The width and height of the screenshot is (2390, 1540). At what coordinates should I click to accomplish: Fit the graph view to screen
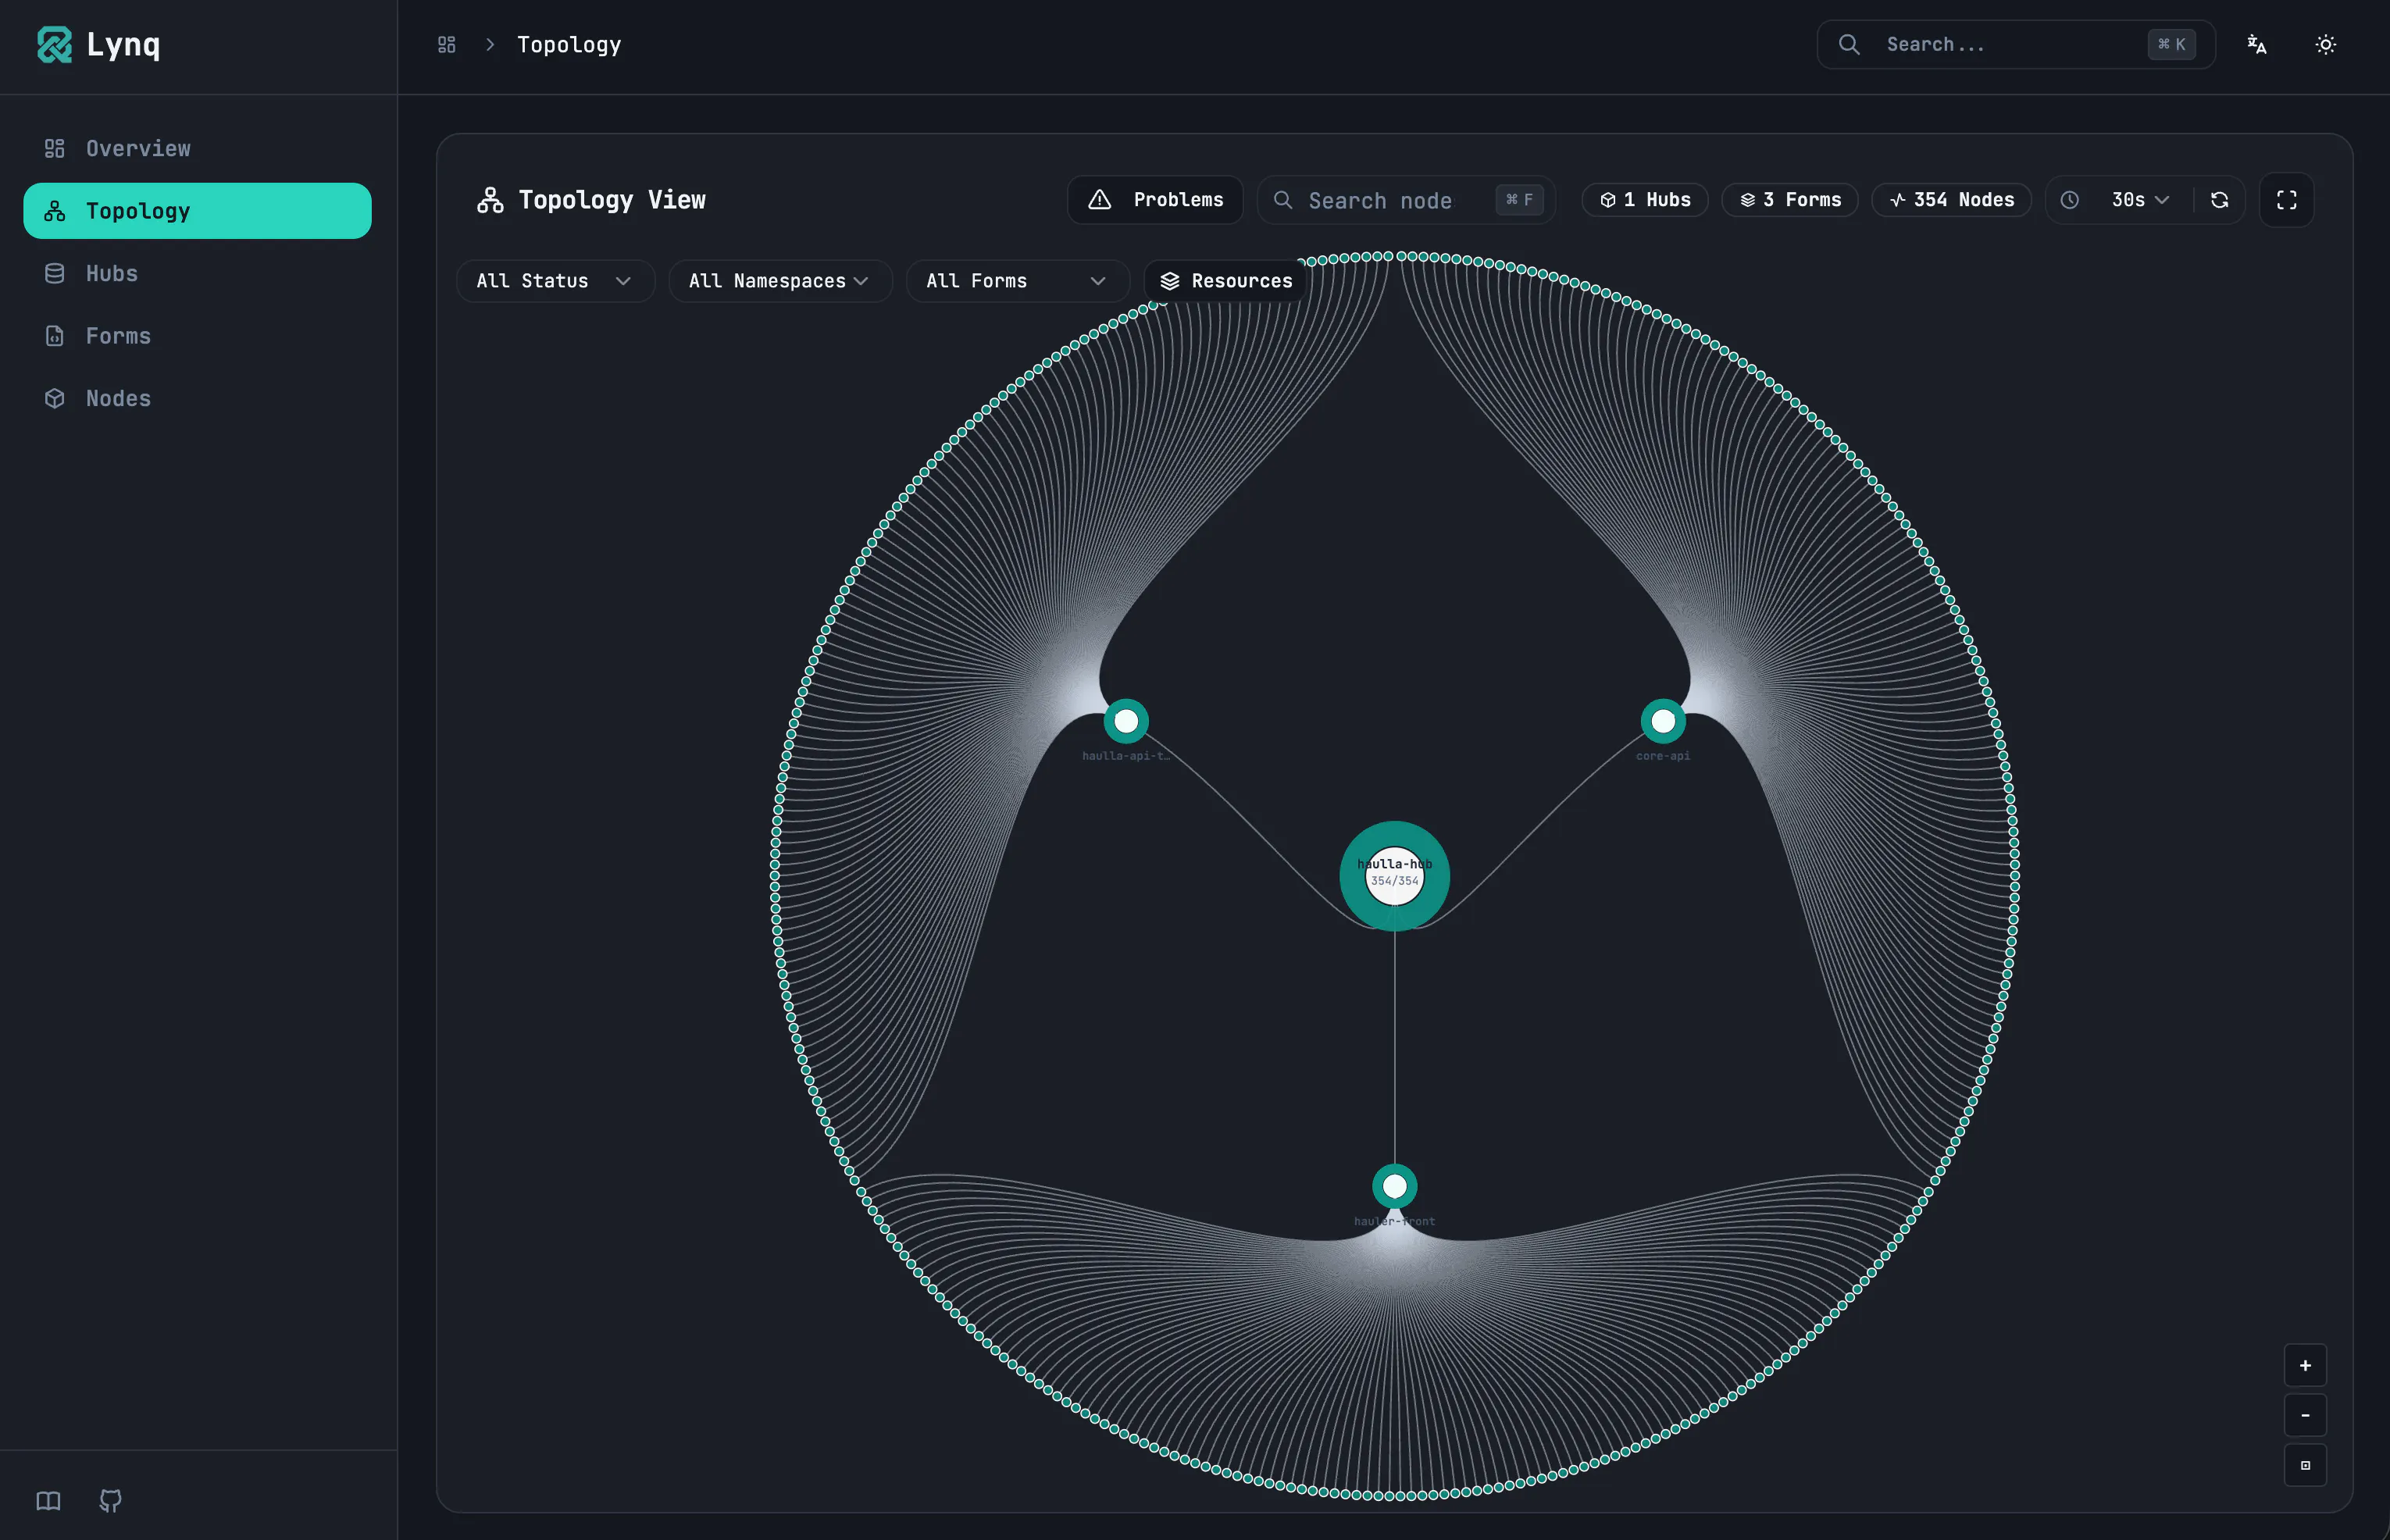pyautogui.click(x=2305, y=1465)
